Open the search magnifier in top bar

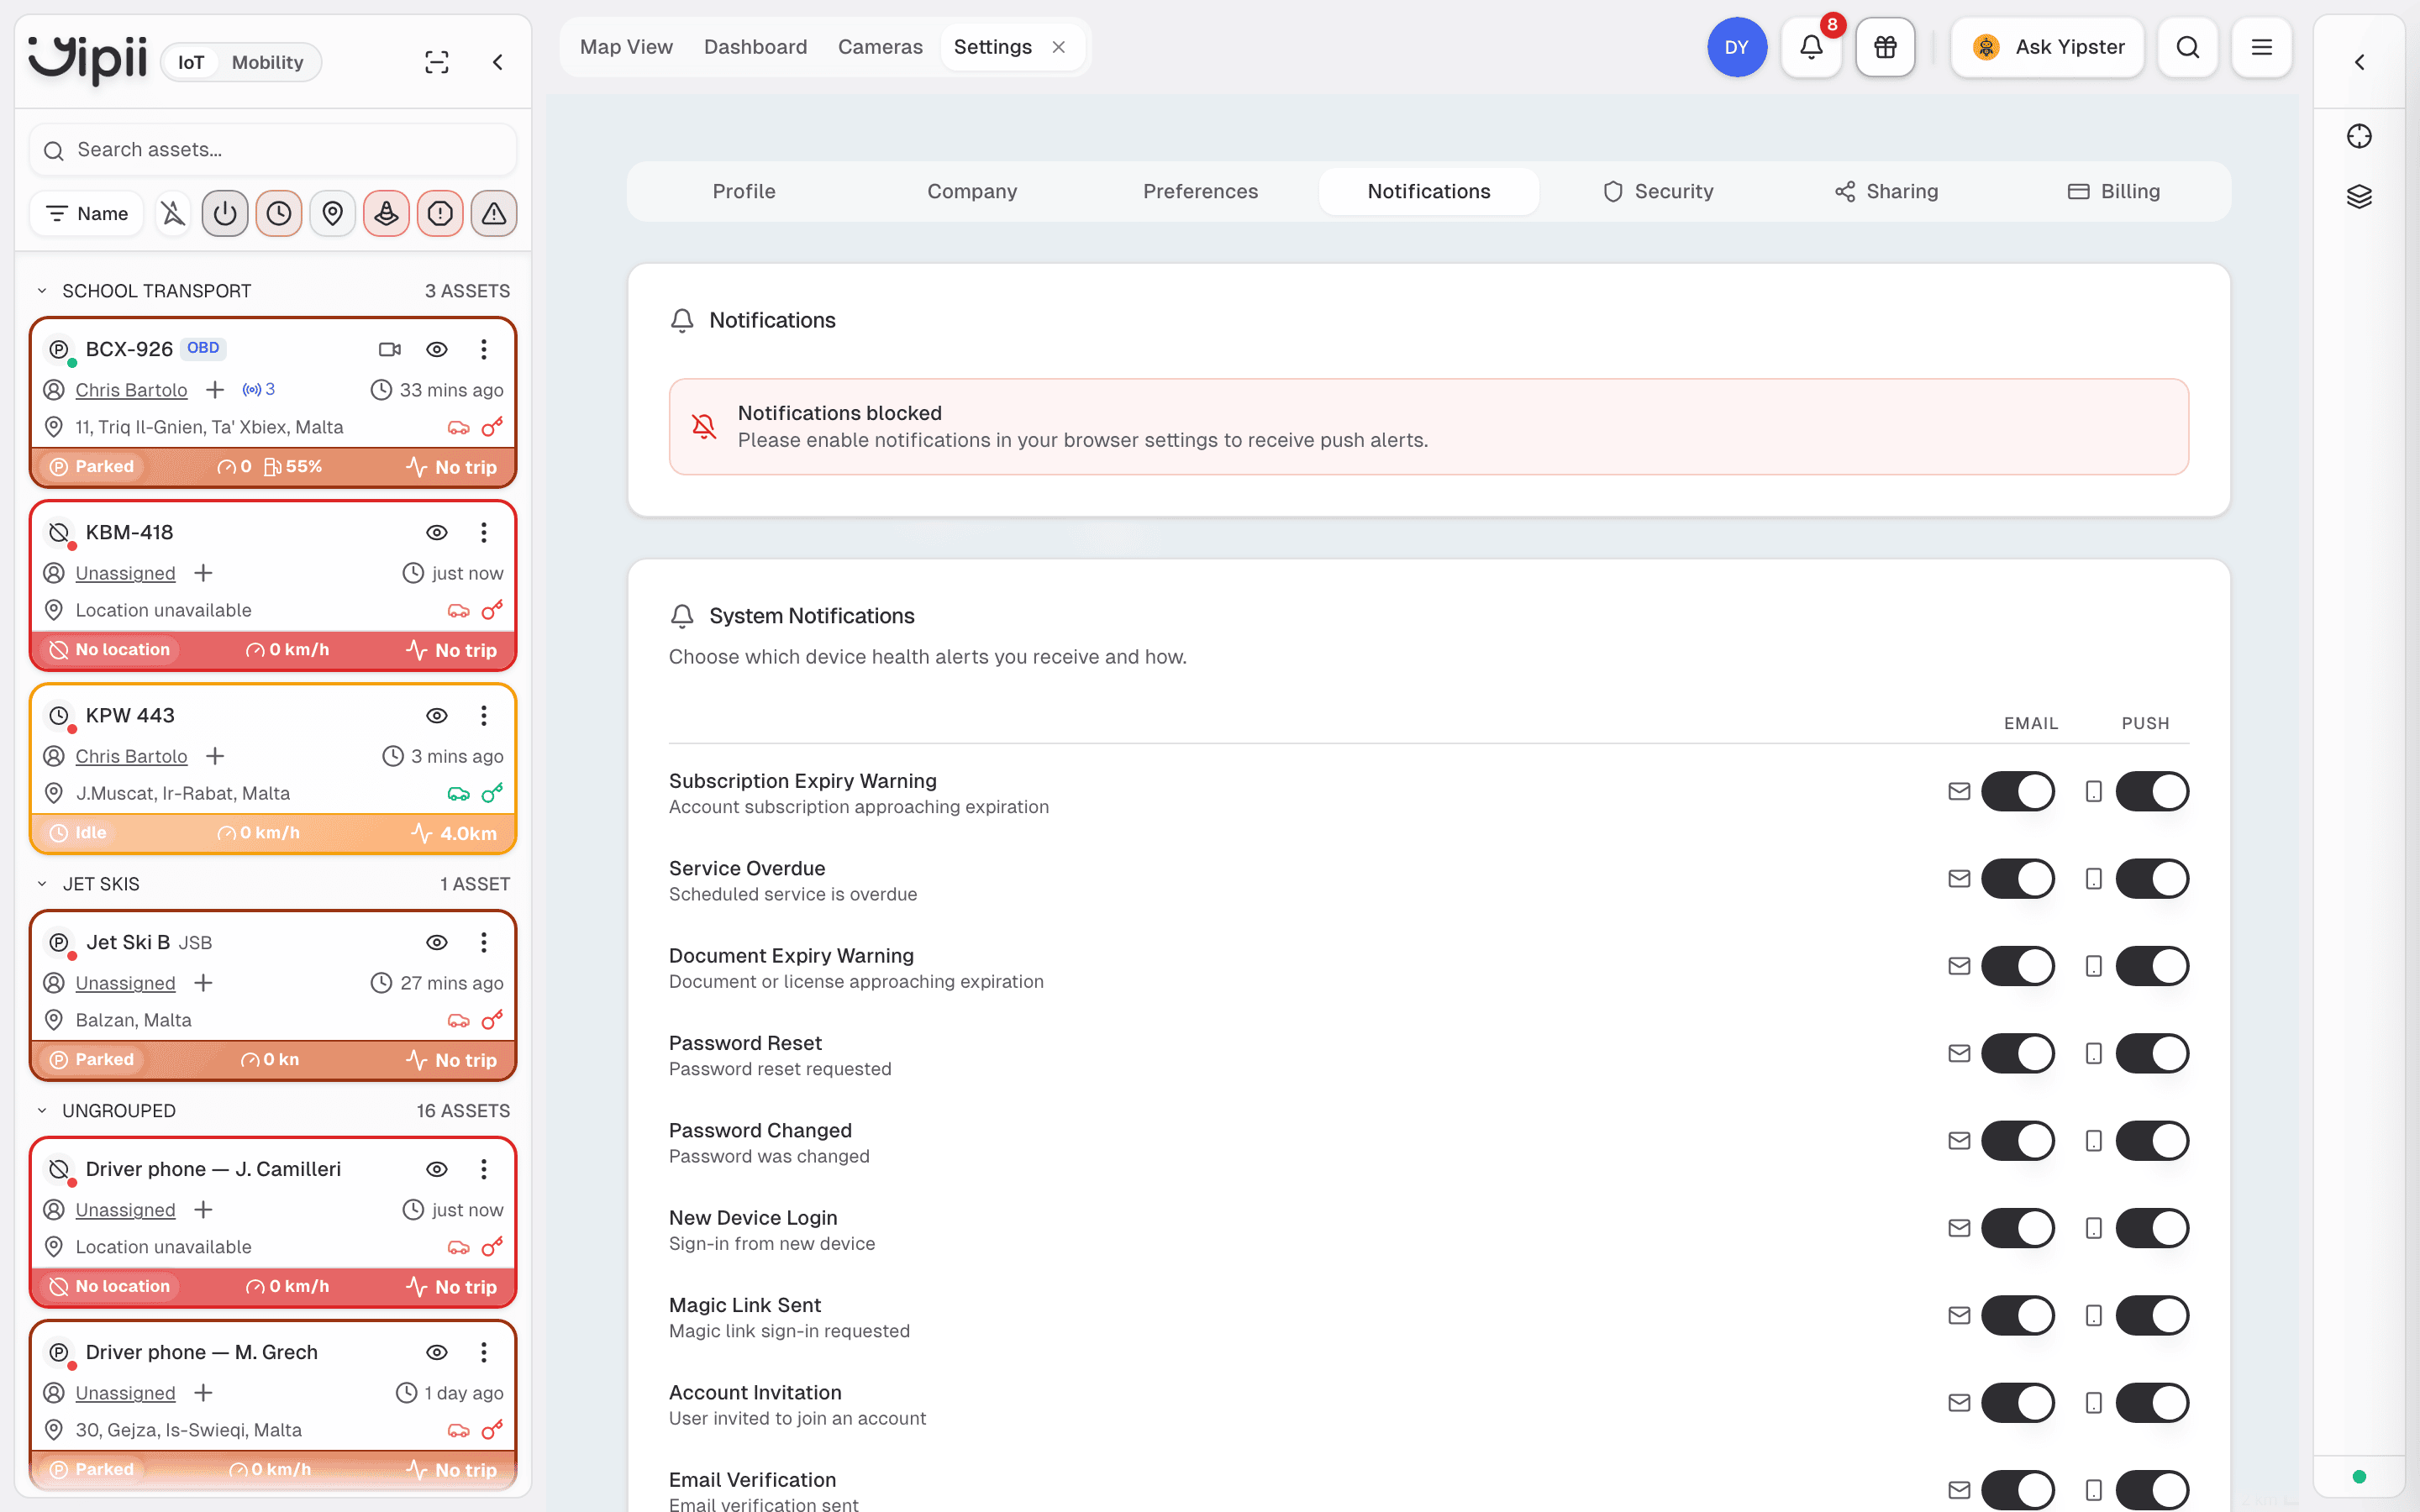point(2187,47)
